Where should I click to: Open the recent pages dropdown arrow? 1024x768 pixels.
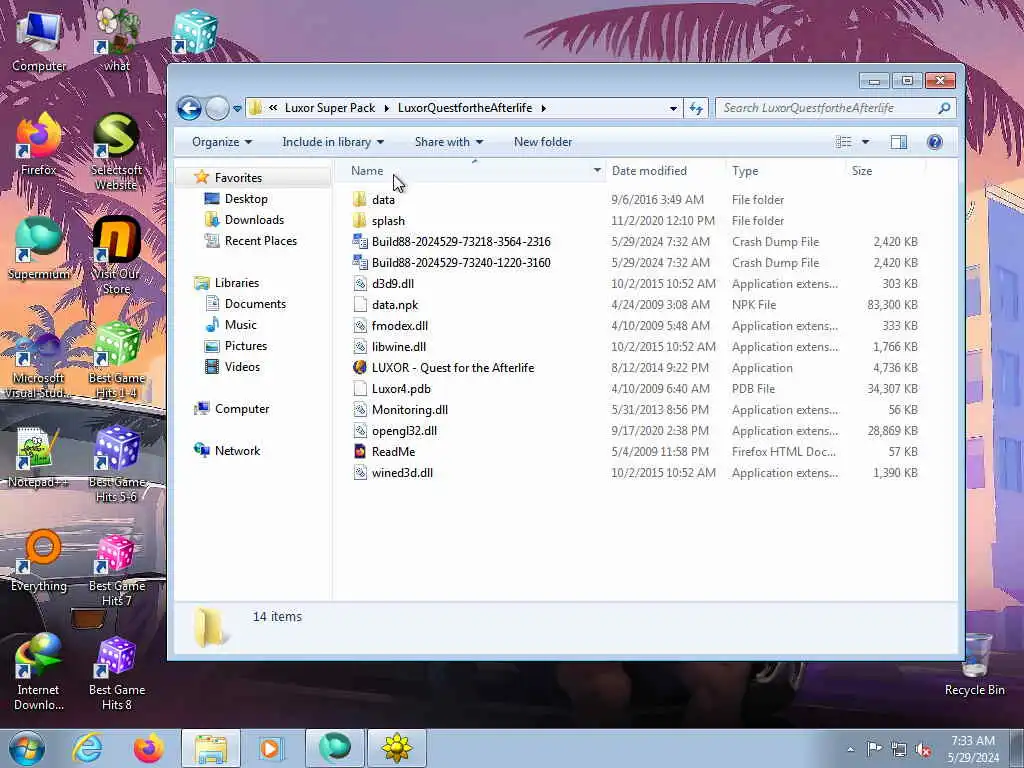[237, 108]
